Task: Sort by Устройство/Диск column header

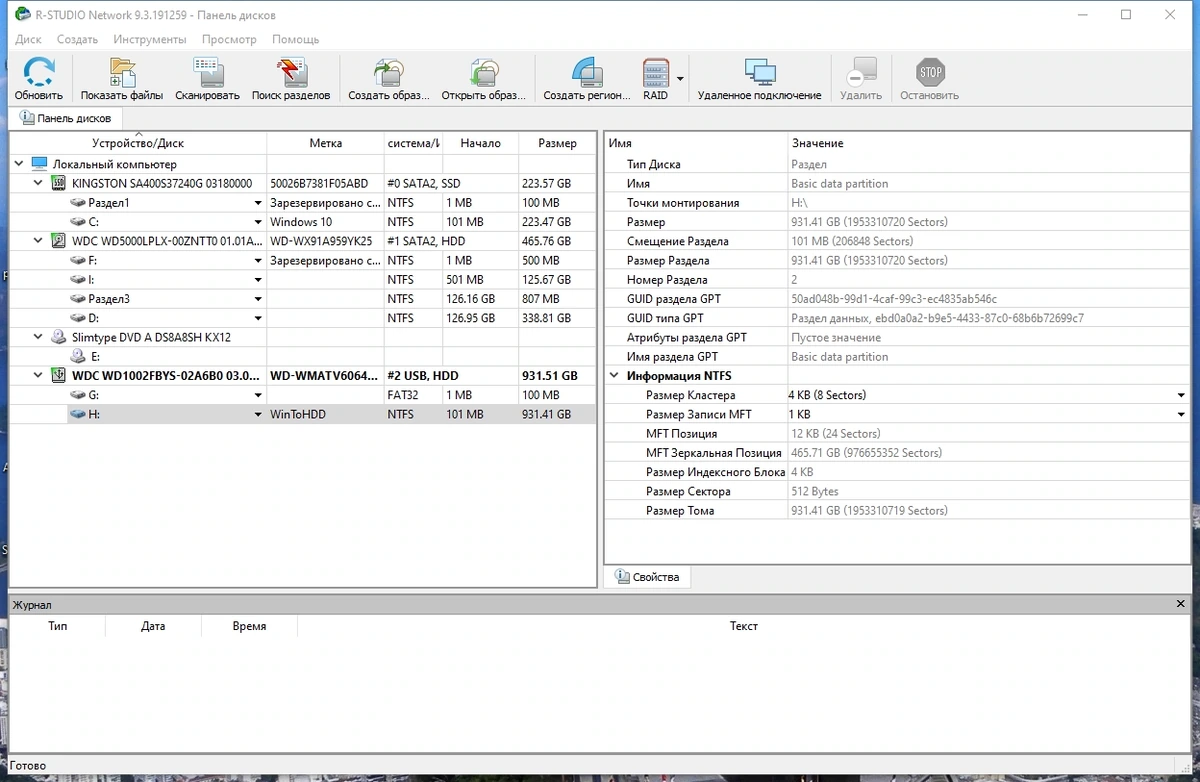Action: pyautogui.click(x=138, y=143)
